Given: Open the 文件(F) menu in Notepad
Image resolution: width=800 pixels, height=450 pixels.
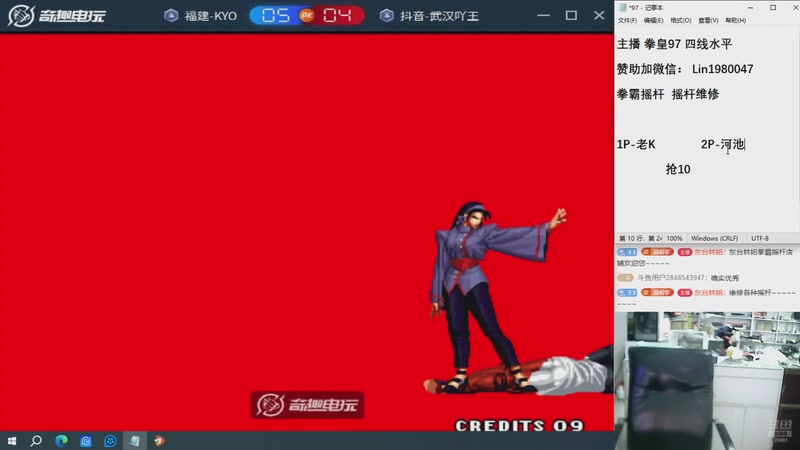Looking at the screenshot, I should tap(627, 20).
